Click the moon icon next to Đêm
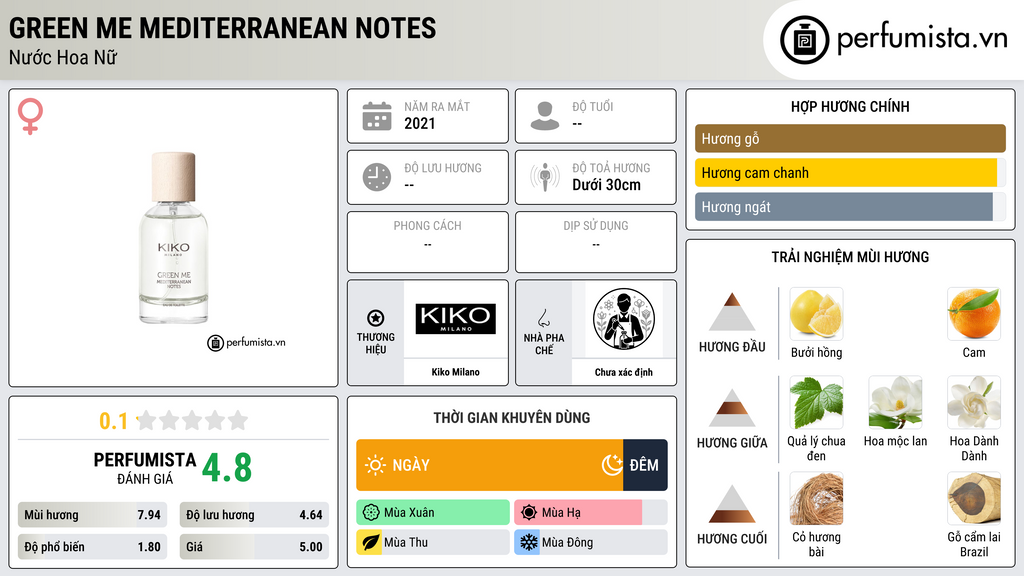 (x=612, y=465)
